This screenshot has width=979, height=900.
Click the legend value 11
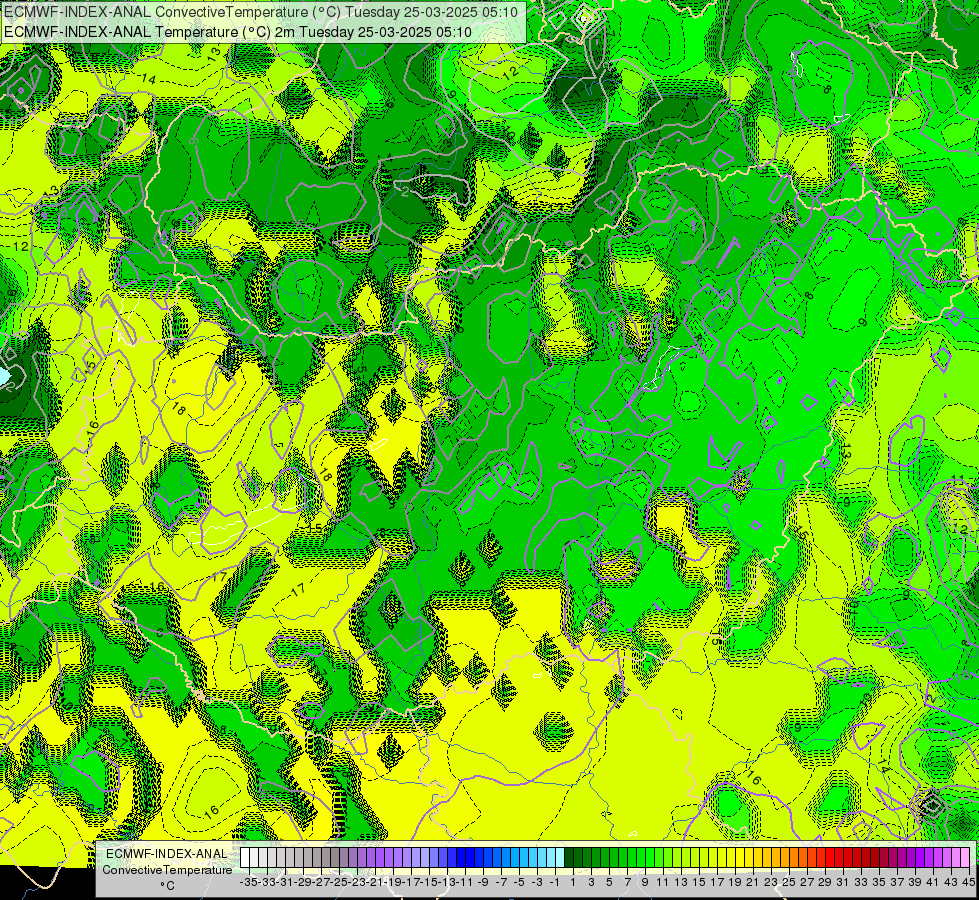point(663,882)
